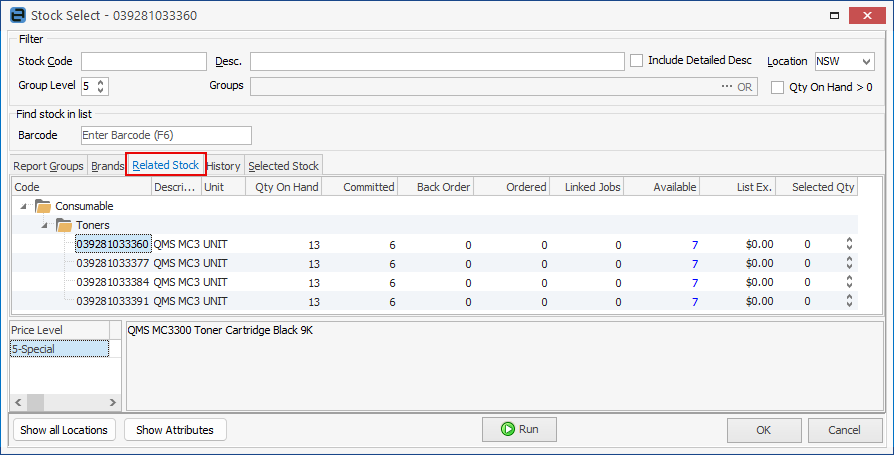Click the Groups ellipsis browse button
The width and height of the screenshot is (894, 455).
point(726,87)
